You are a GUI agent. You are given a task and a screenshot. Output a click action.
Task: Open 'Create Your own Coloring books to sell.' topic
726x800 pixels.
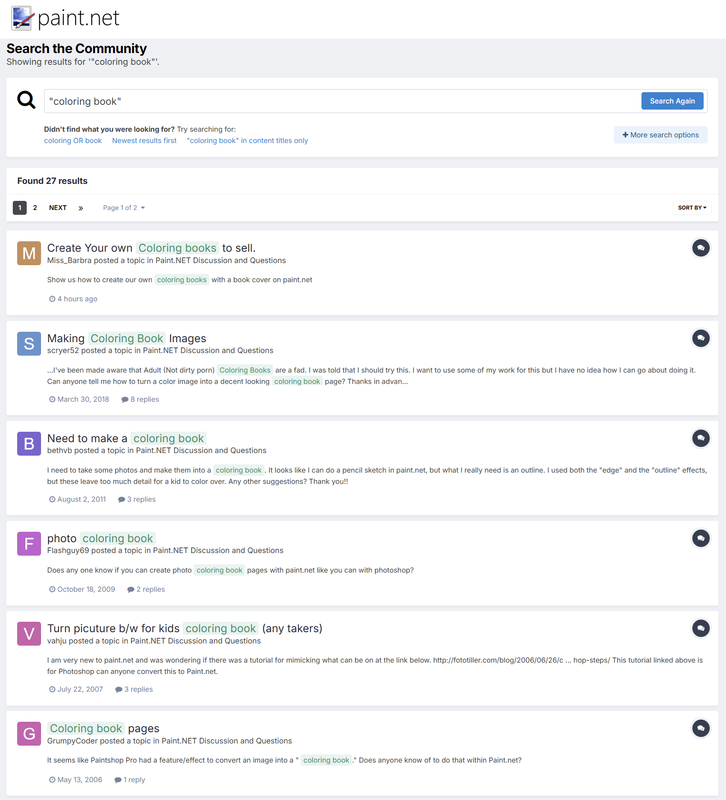click(151, 248)
